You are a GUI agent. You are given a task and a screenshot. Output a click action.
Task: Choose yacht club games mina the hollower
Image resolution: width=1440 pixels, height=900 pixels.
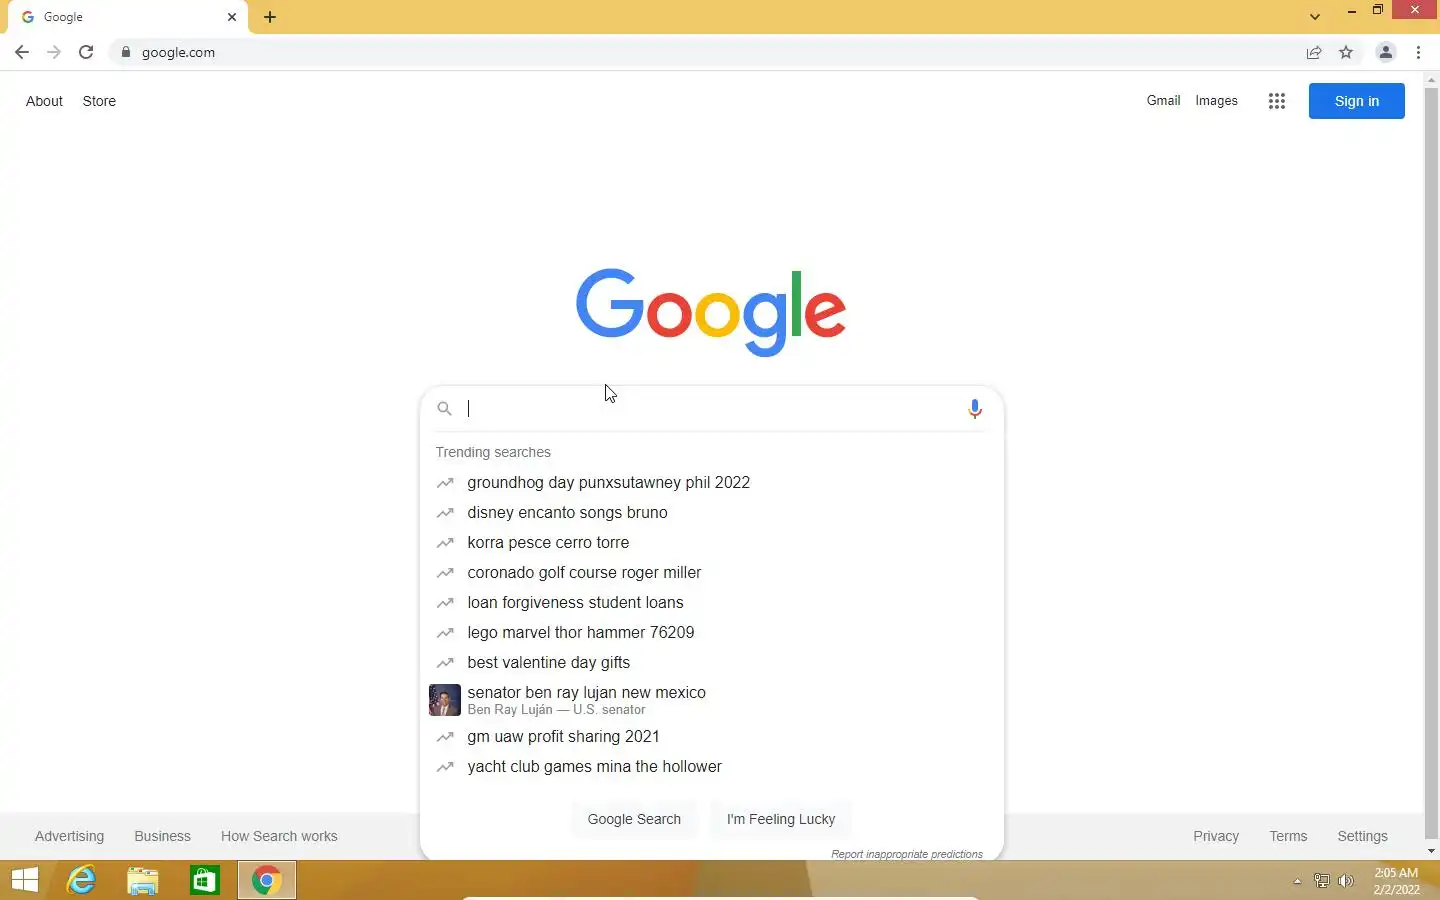(711, 766)
